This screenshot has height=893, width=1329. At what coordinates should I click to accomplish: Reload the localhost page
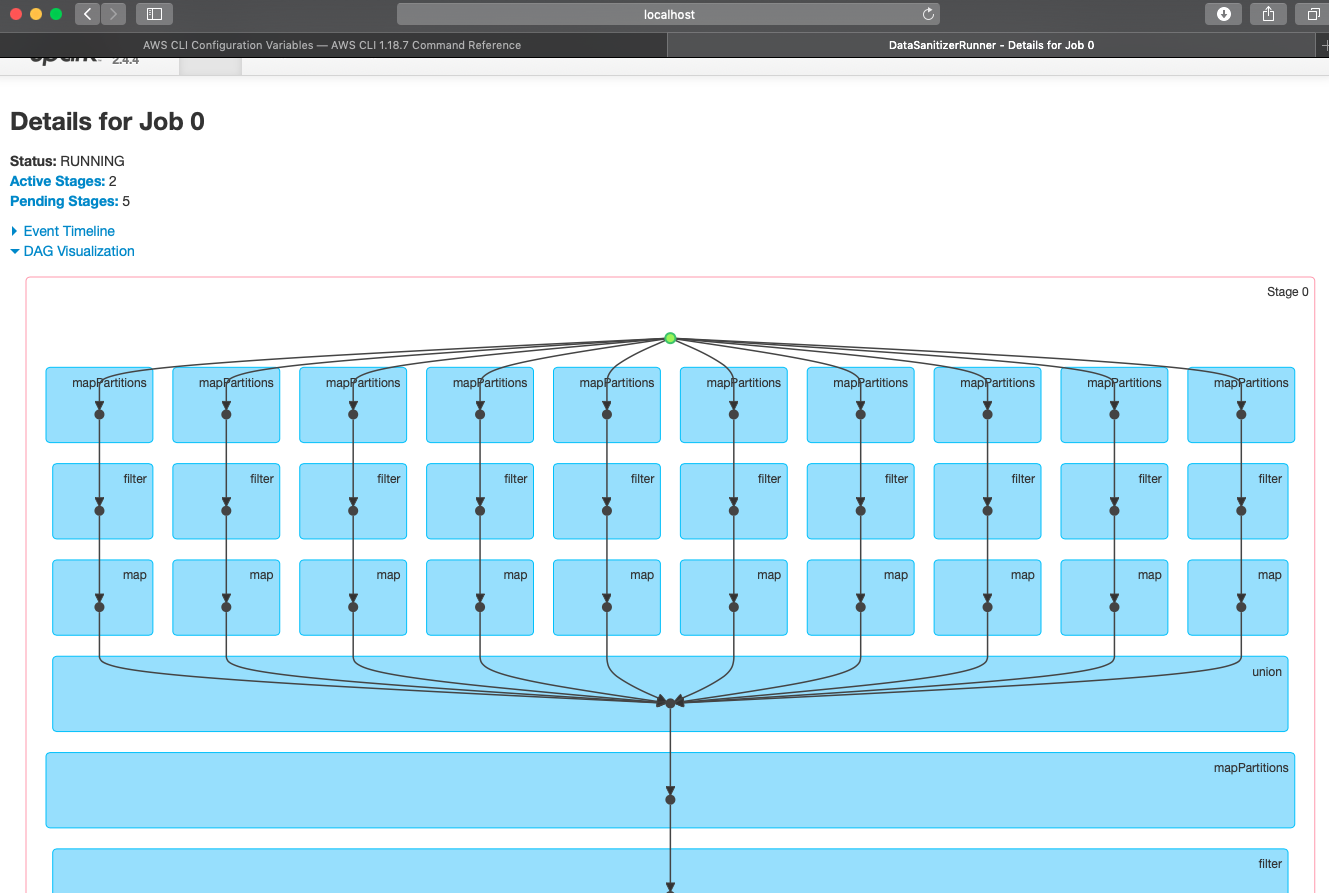928,14
